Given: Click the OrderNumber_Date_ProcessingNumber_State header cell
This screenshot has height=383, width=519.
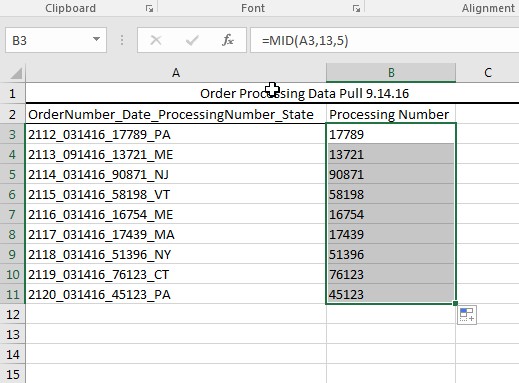Looking at the screenshot, I should (x=176, y=114).
